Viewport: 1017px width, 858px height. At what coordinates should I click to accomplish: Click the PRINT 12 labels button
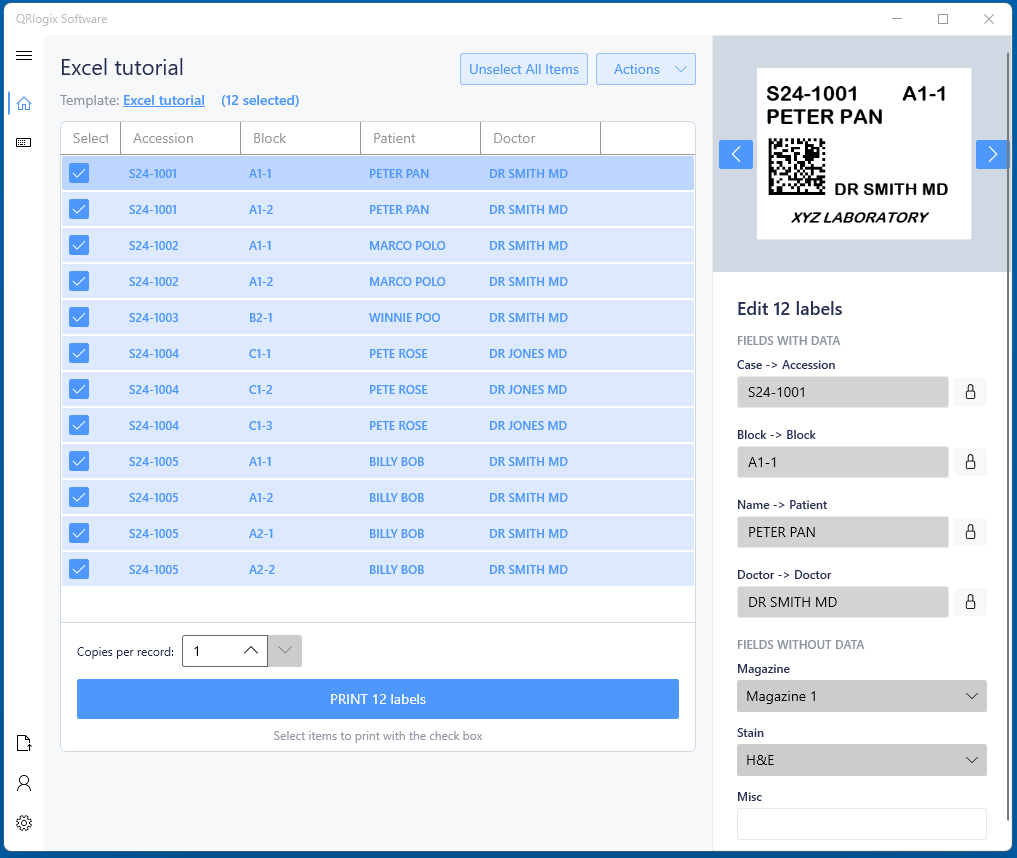coord(378,699)
